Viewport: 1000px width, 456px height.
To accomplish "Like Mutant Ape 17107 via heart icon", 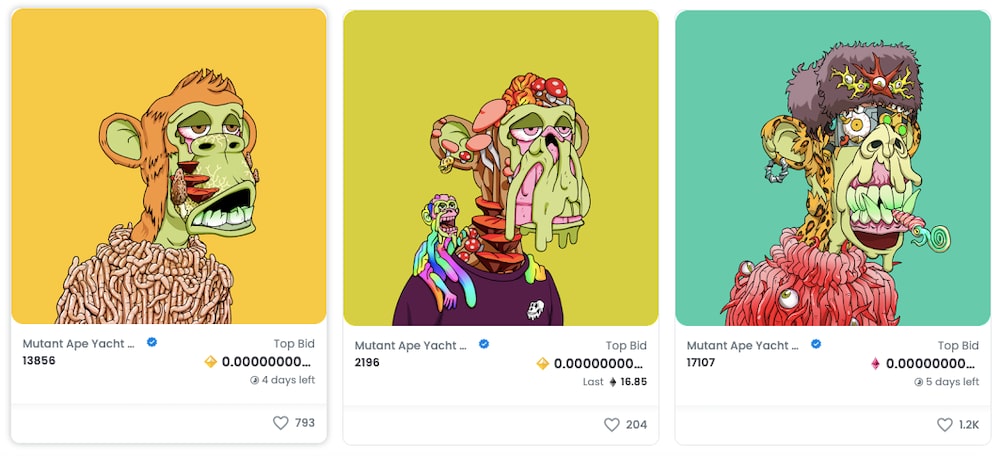I will (944, 425).
